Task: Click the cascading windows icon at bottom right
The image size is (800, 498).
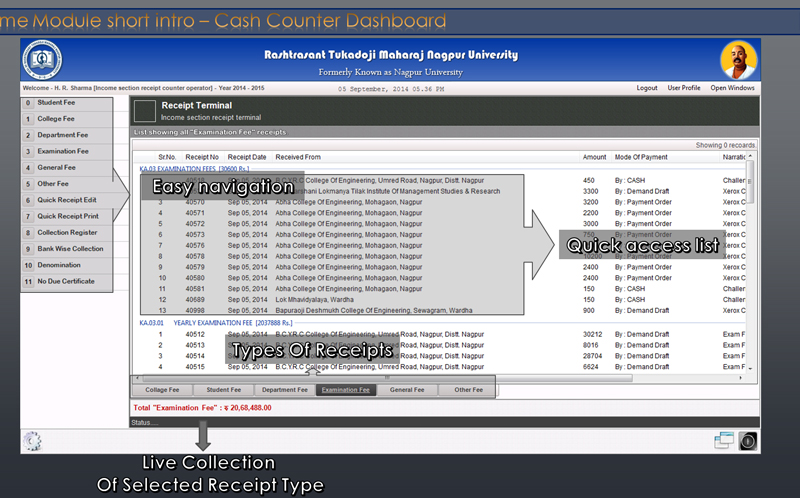Action: 724,440
